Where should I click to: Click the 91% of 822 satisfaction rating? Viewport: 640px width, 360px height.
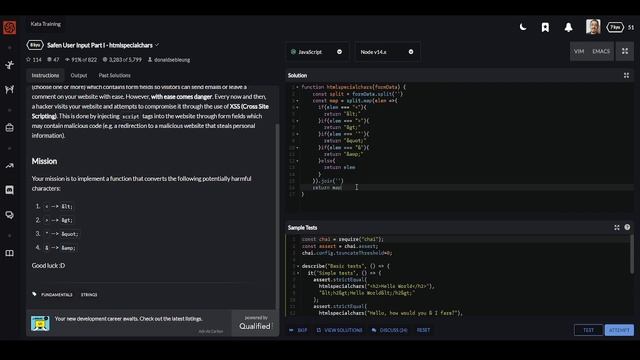pyautogui.click(x=81, y=60)
